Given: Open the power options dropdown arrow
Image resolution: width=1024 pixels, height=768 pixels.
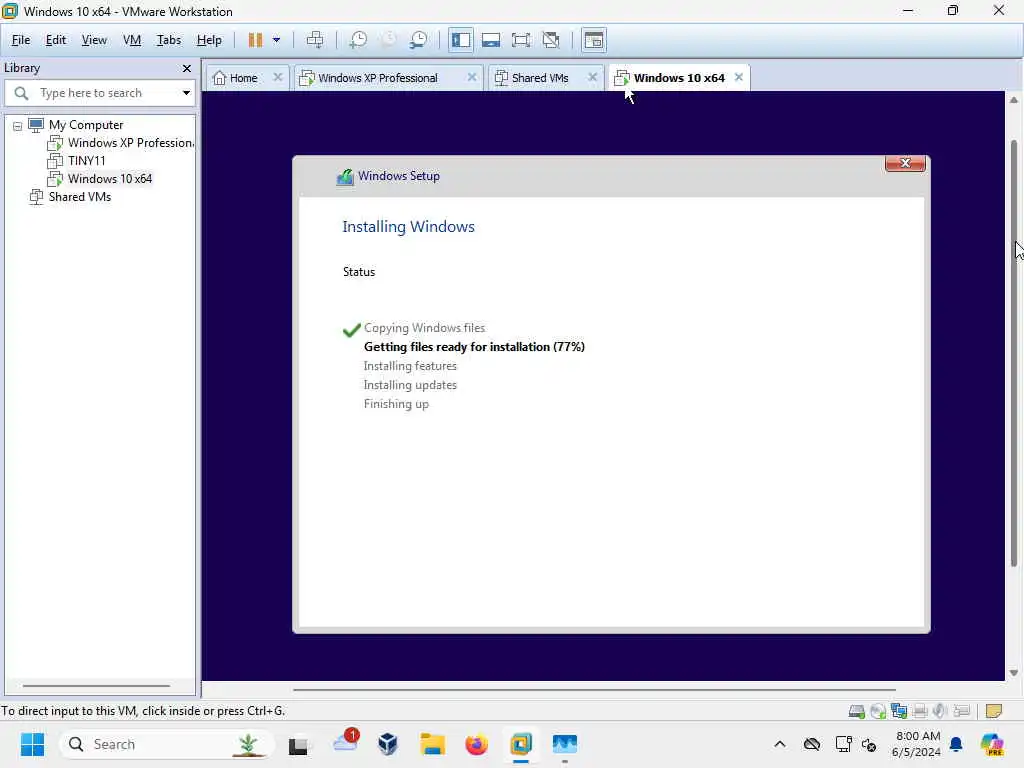Looking at the screenshot, I should (276, 40).
